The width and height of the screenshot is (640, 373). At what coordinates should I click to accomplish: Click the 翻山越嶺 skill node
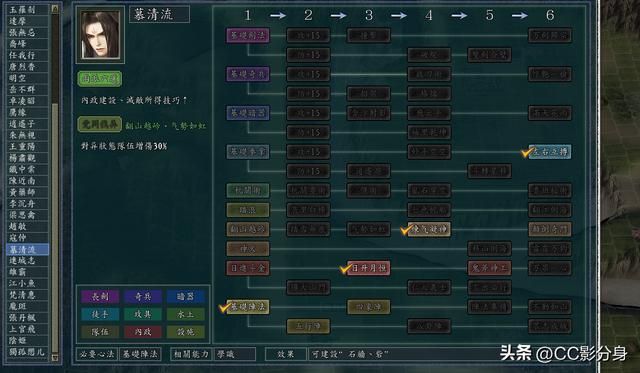(248, 229)
